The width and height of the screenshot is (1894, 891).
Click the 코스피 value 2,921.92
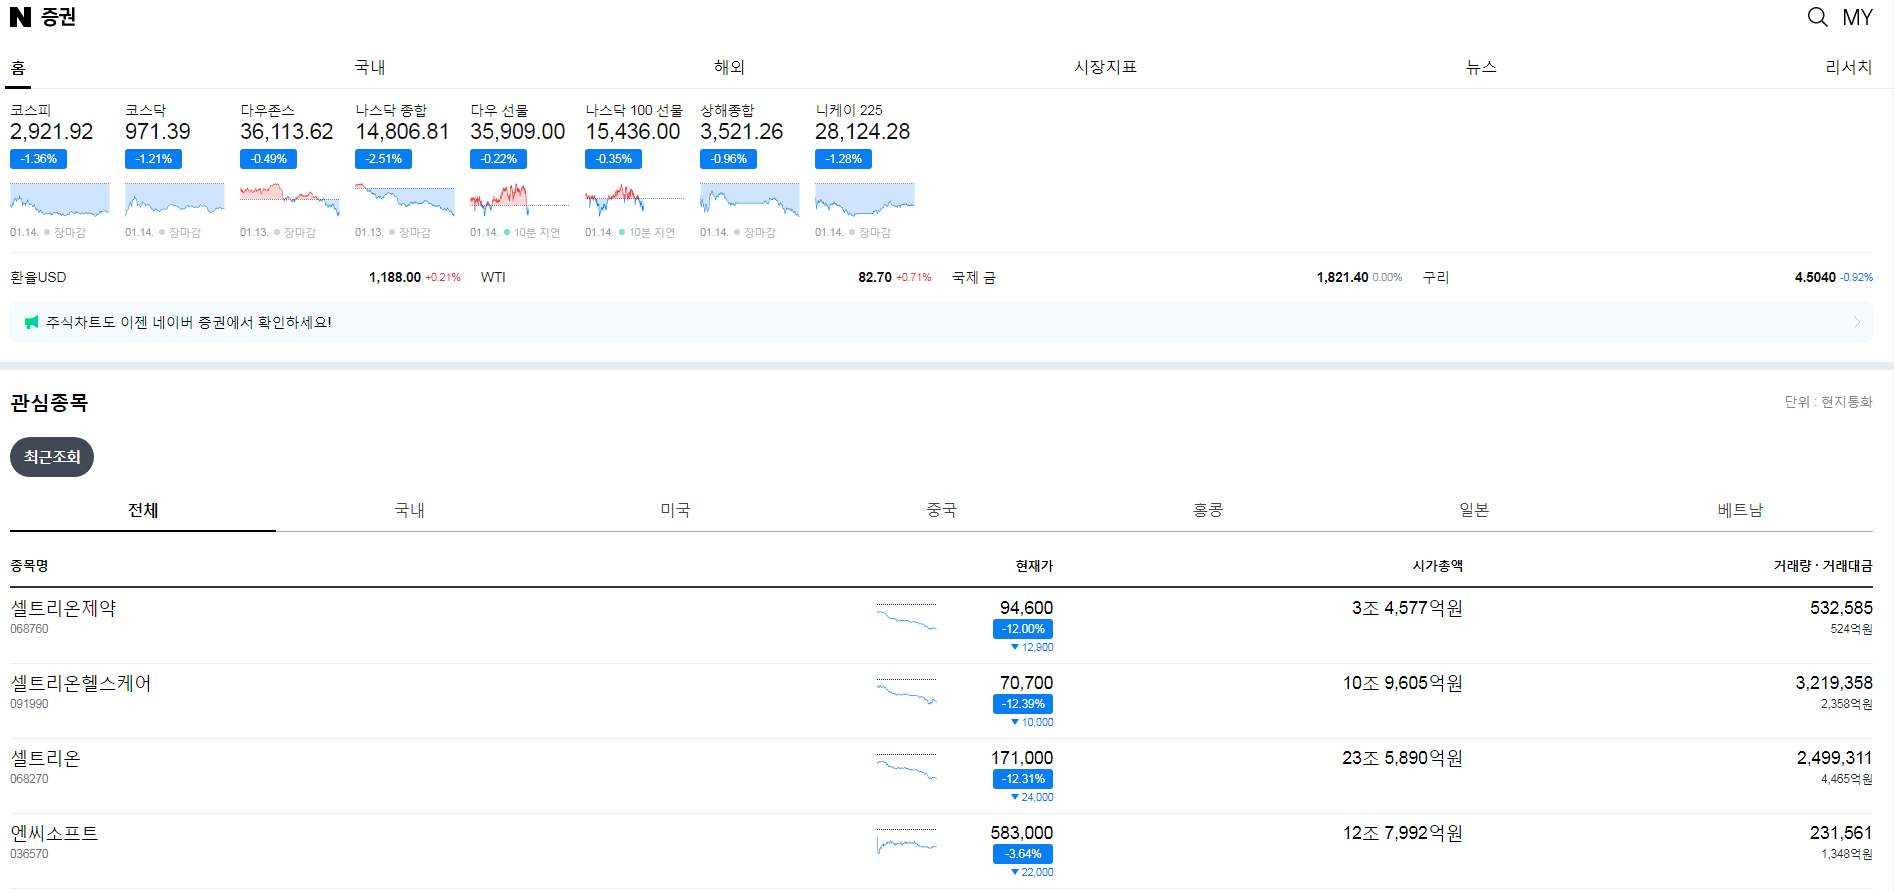[x=51, y=132]
